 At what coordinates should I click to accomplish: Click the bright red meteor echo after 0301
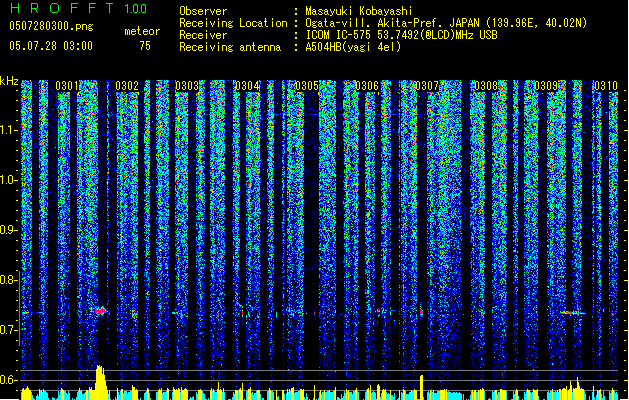(101, 311)
